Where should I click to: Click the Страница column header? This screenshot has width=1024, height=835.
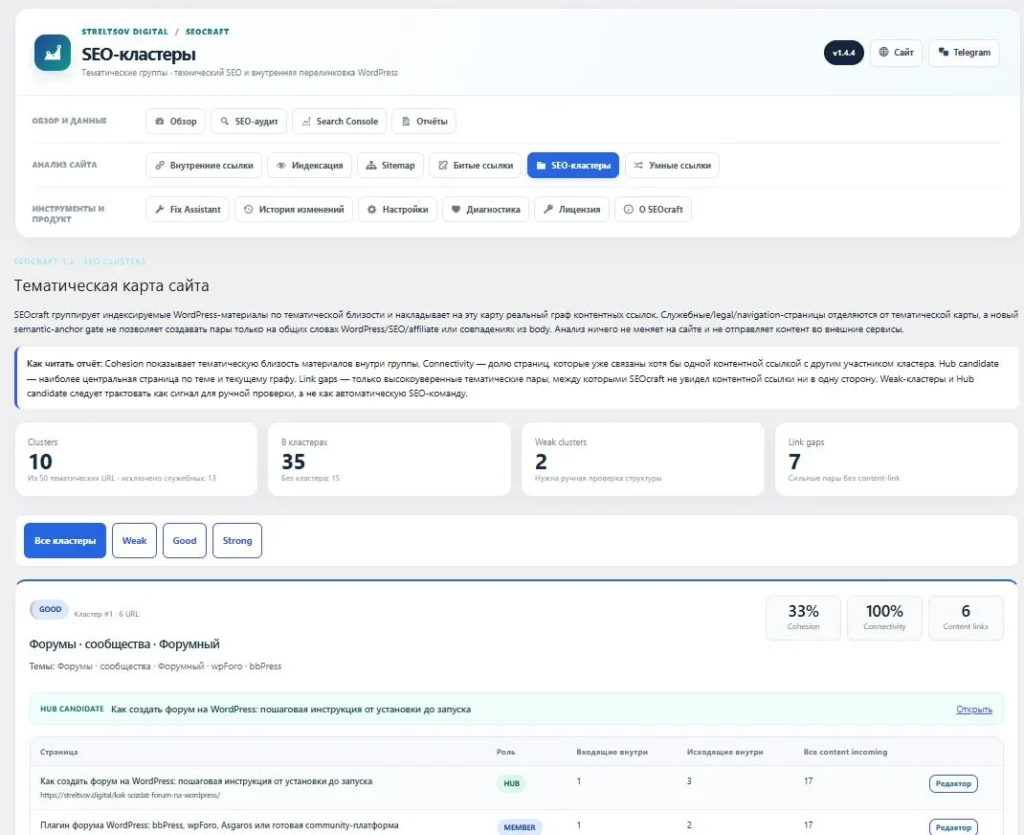(x=59, y=752)
